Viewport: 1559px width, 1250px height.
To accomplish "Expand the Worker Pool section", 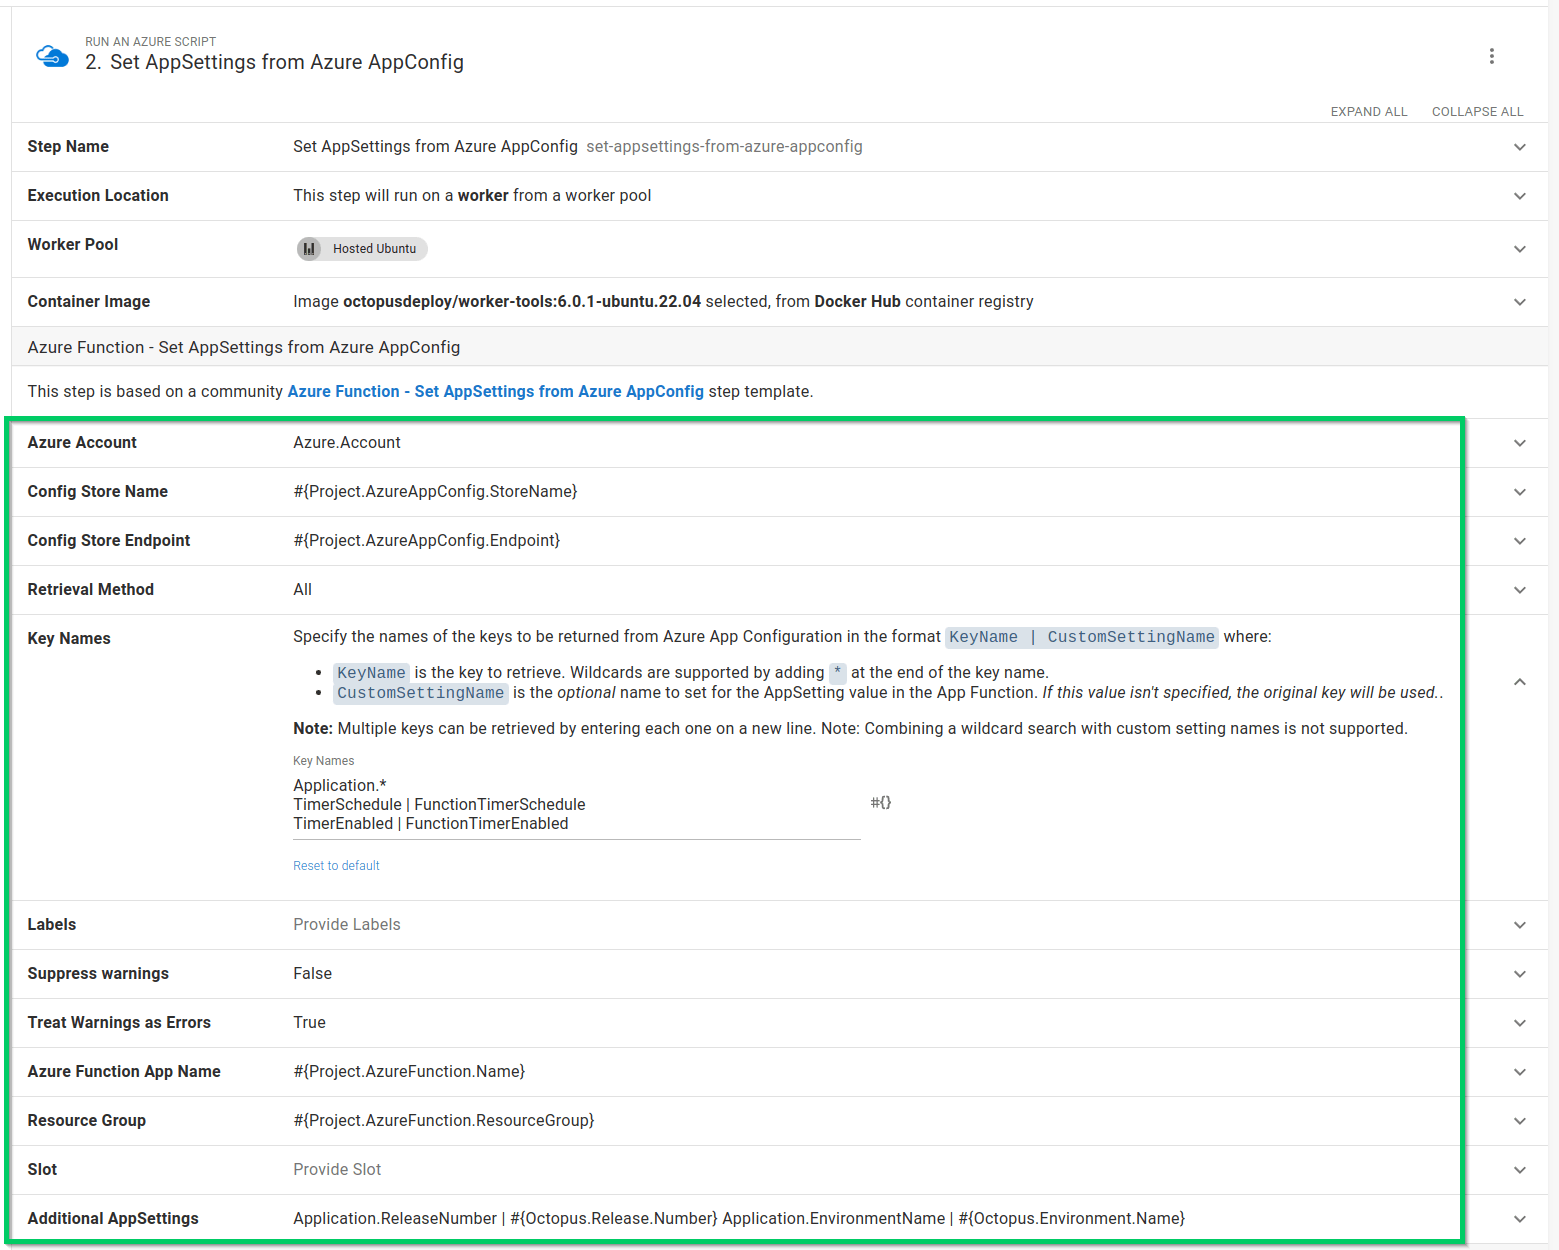I will 1520,248.
